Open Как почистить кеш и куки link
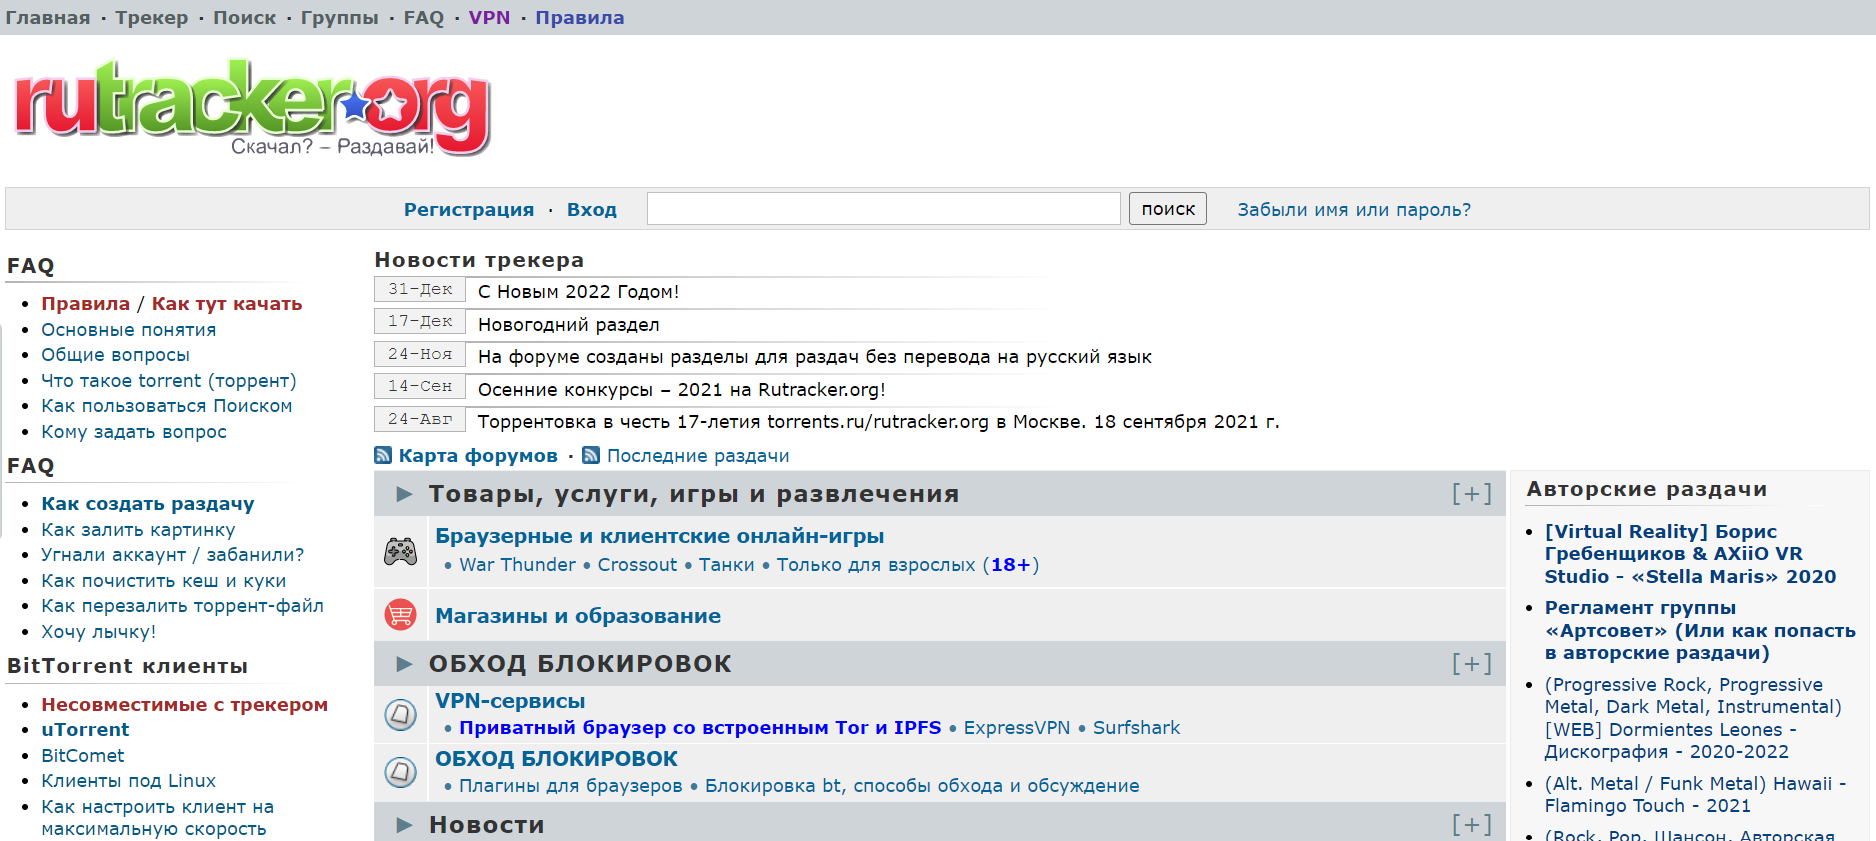Screen dimensions: 1876x841 (164, 581)
